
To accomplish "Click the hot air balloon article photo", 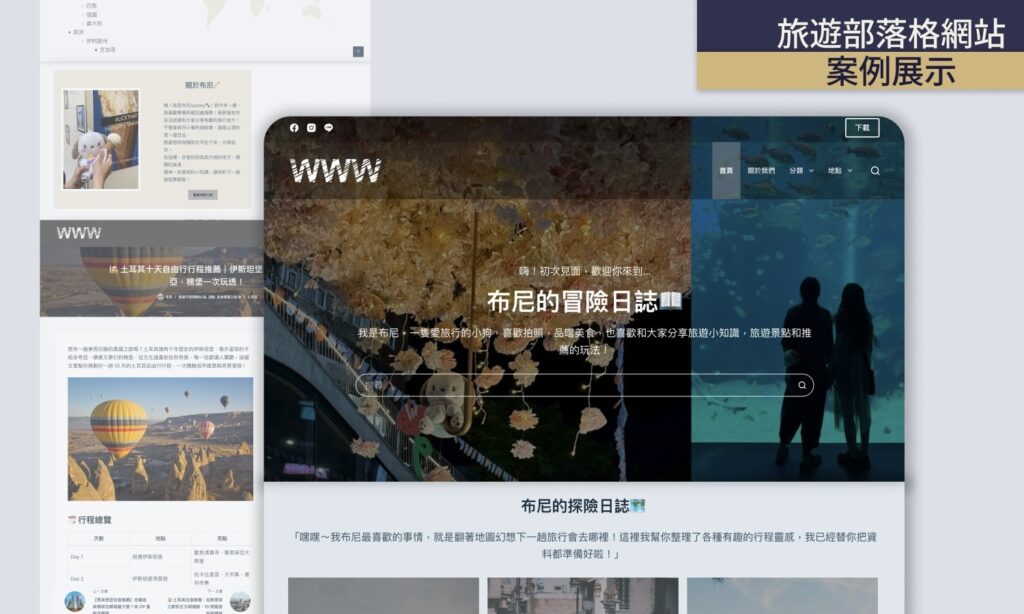I will pyautogui.click(x=160, y=438).
